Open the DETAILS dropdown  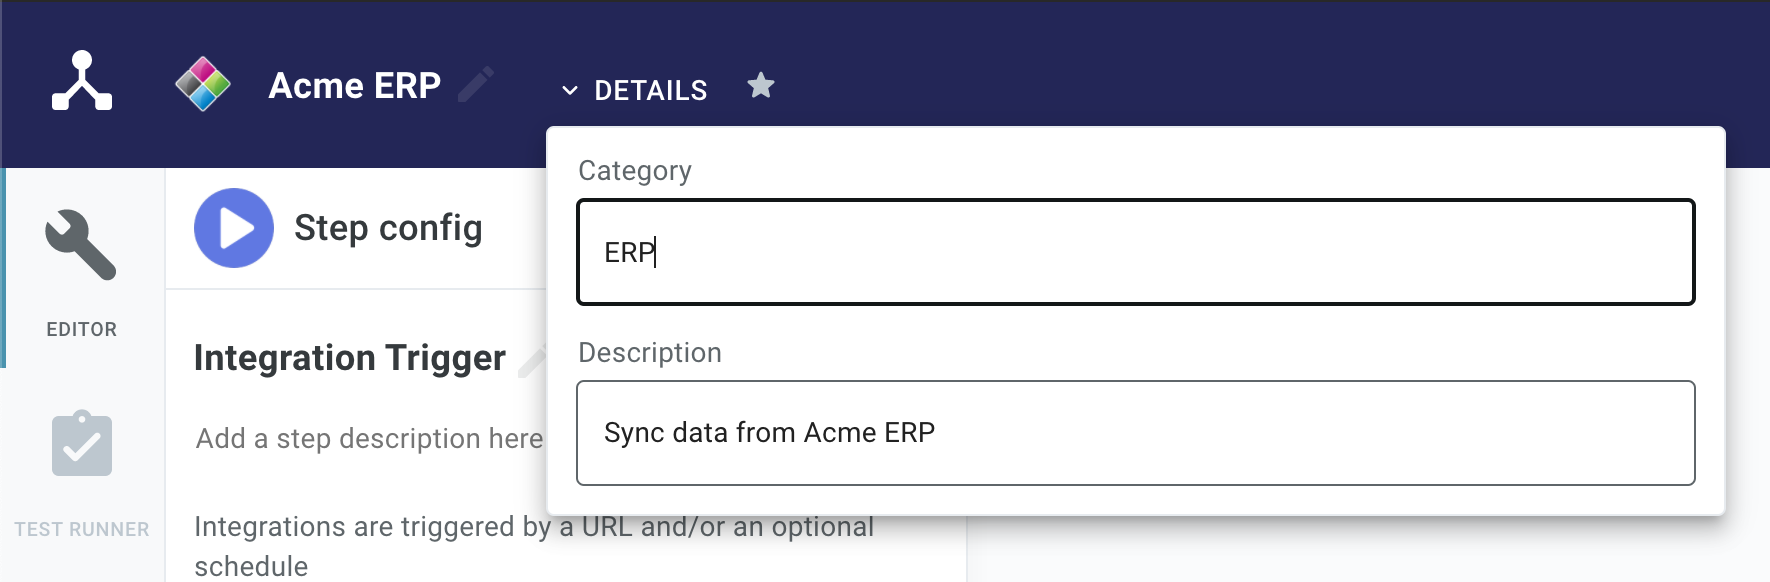pos(650,89)
